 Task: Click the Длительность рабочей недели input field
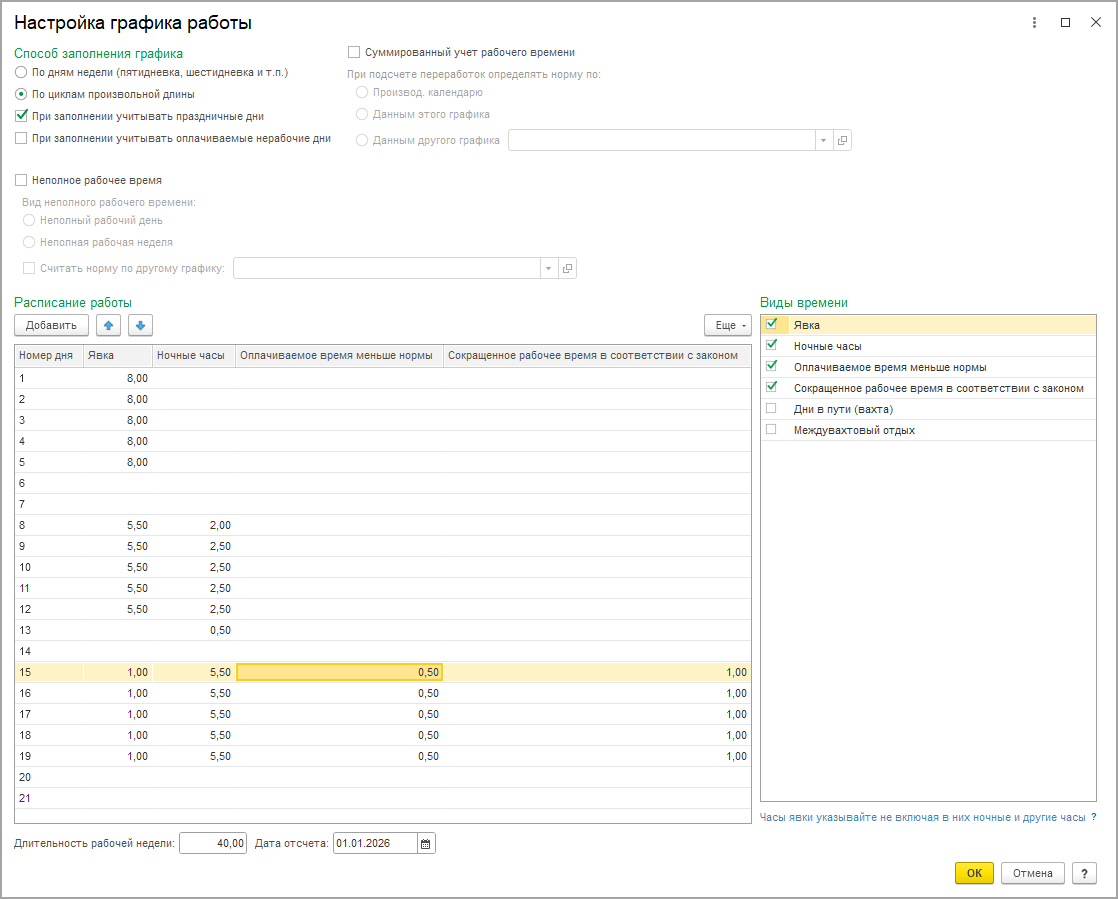coord(213,844)
